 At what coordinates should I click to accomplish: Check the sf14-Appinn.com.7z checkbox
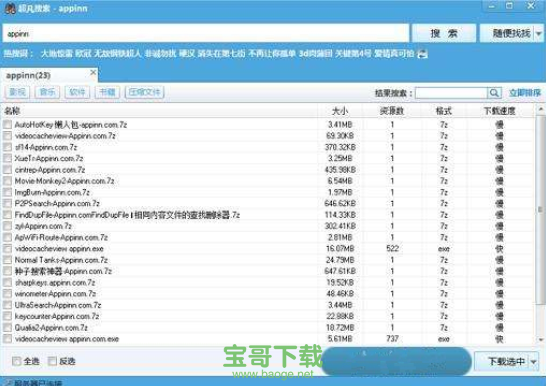(7, 147)
